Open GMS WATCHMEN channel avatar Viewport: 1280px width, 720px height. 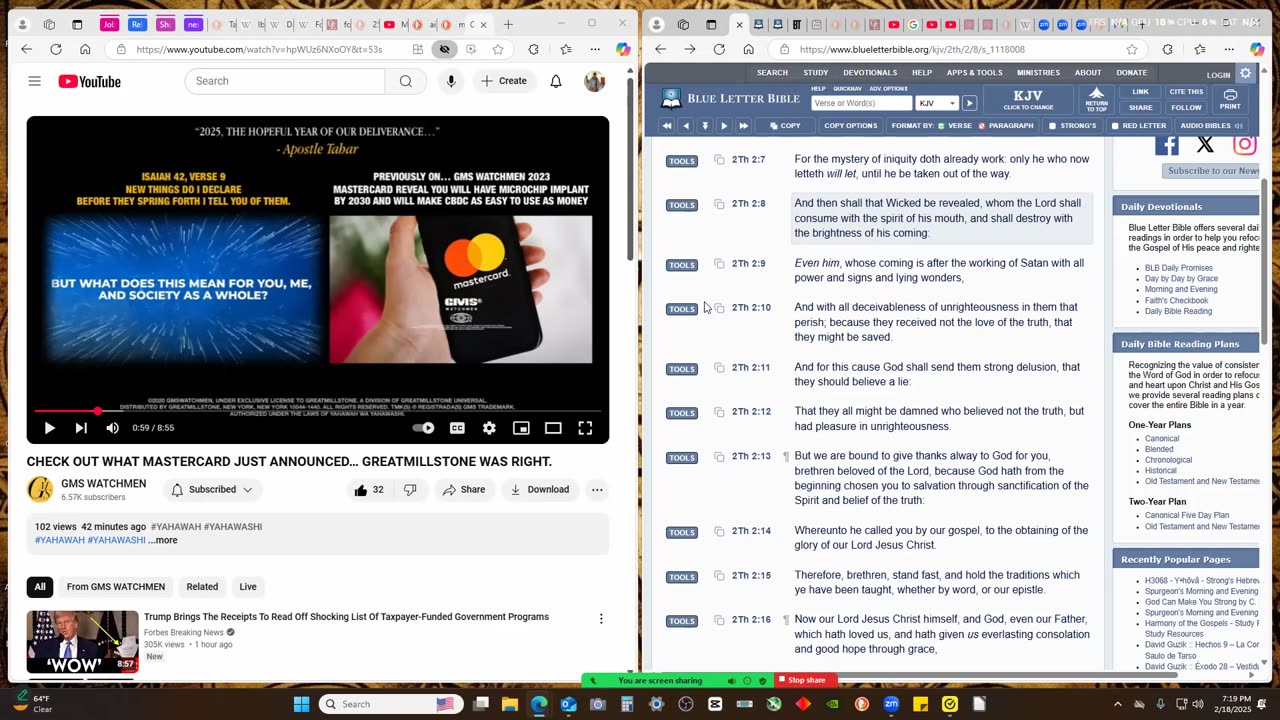[x=40, y=489]
